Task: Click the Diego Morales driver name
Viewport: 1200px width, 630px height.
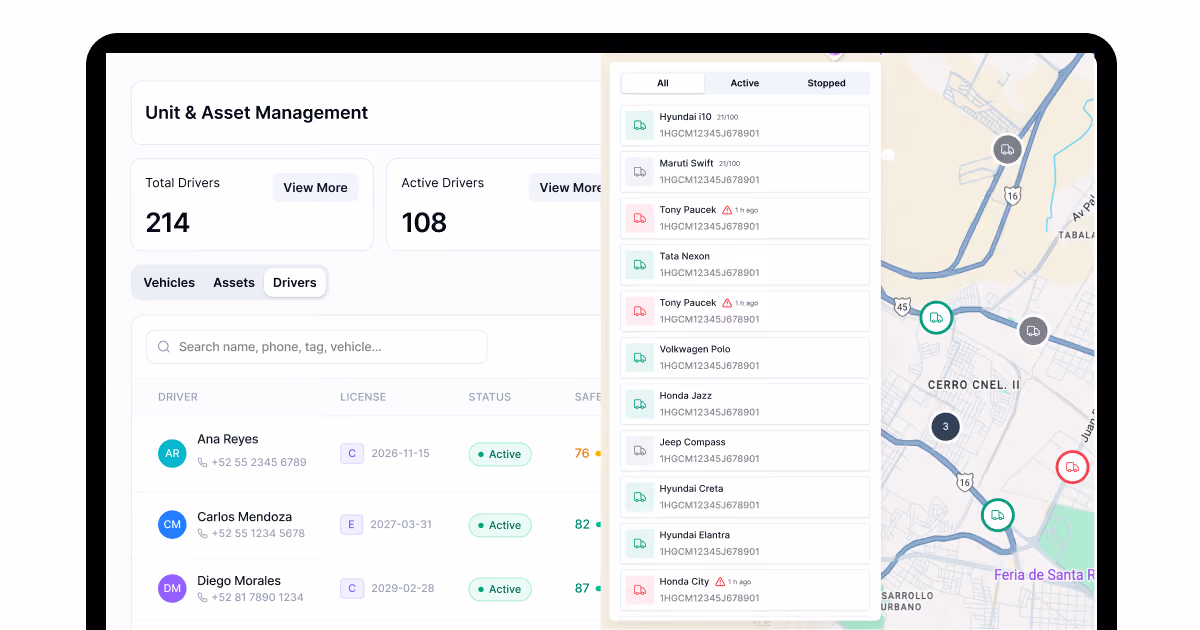Action: pos(239,581)
